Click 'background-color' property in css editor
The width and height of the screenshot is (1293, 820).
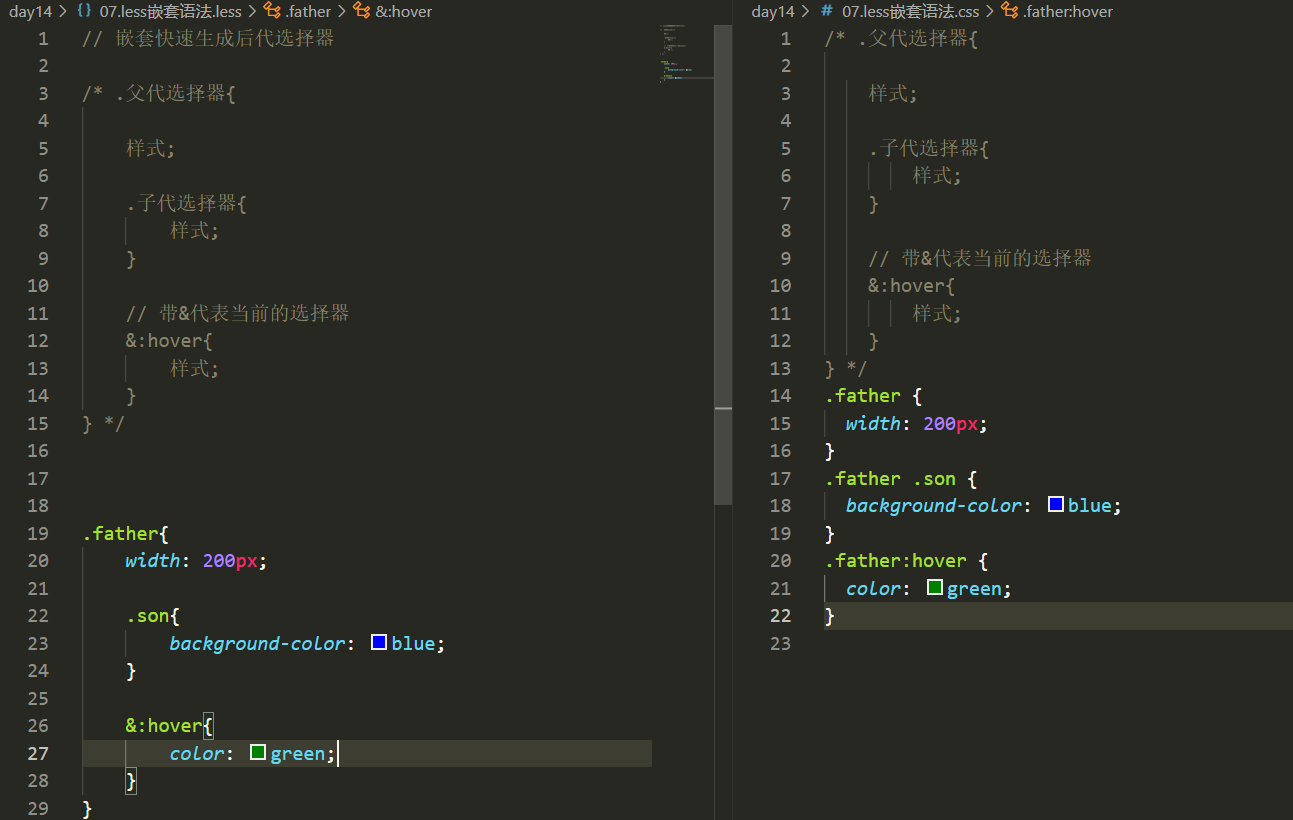tap(934, 505)
